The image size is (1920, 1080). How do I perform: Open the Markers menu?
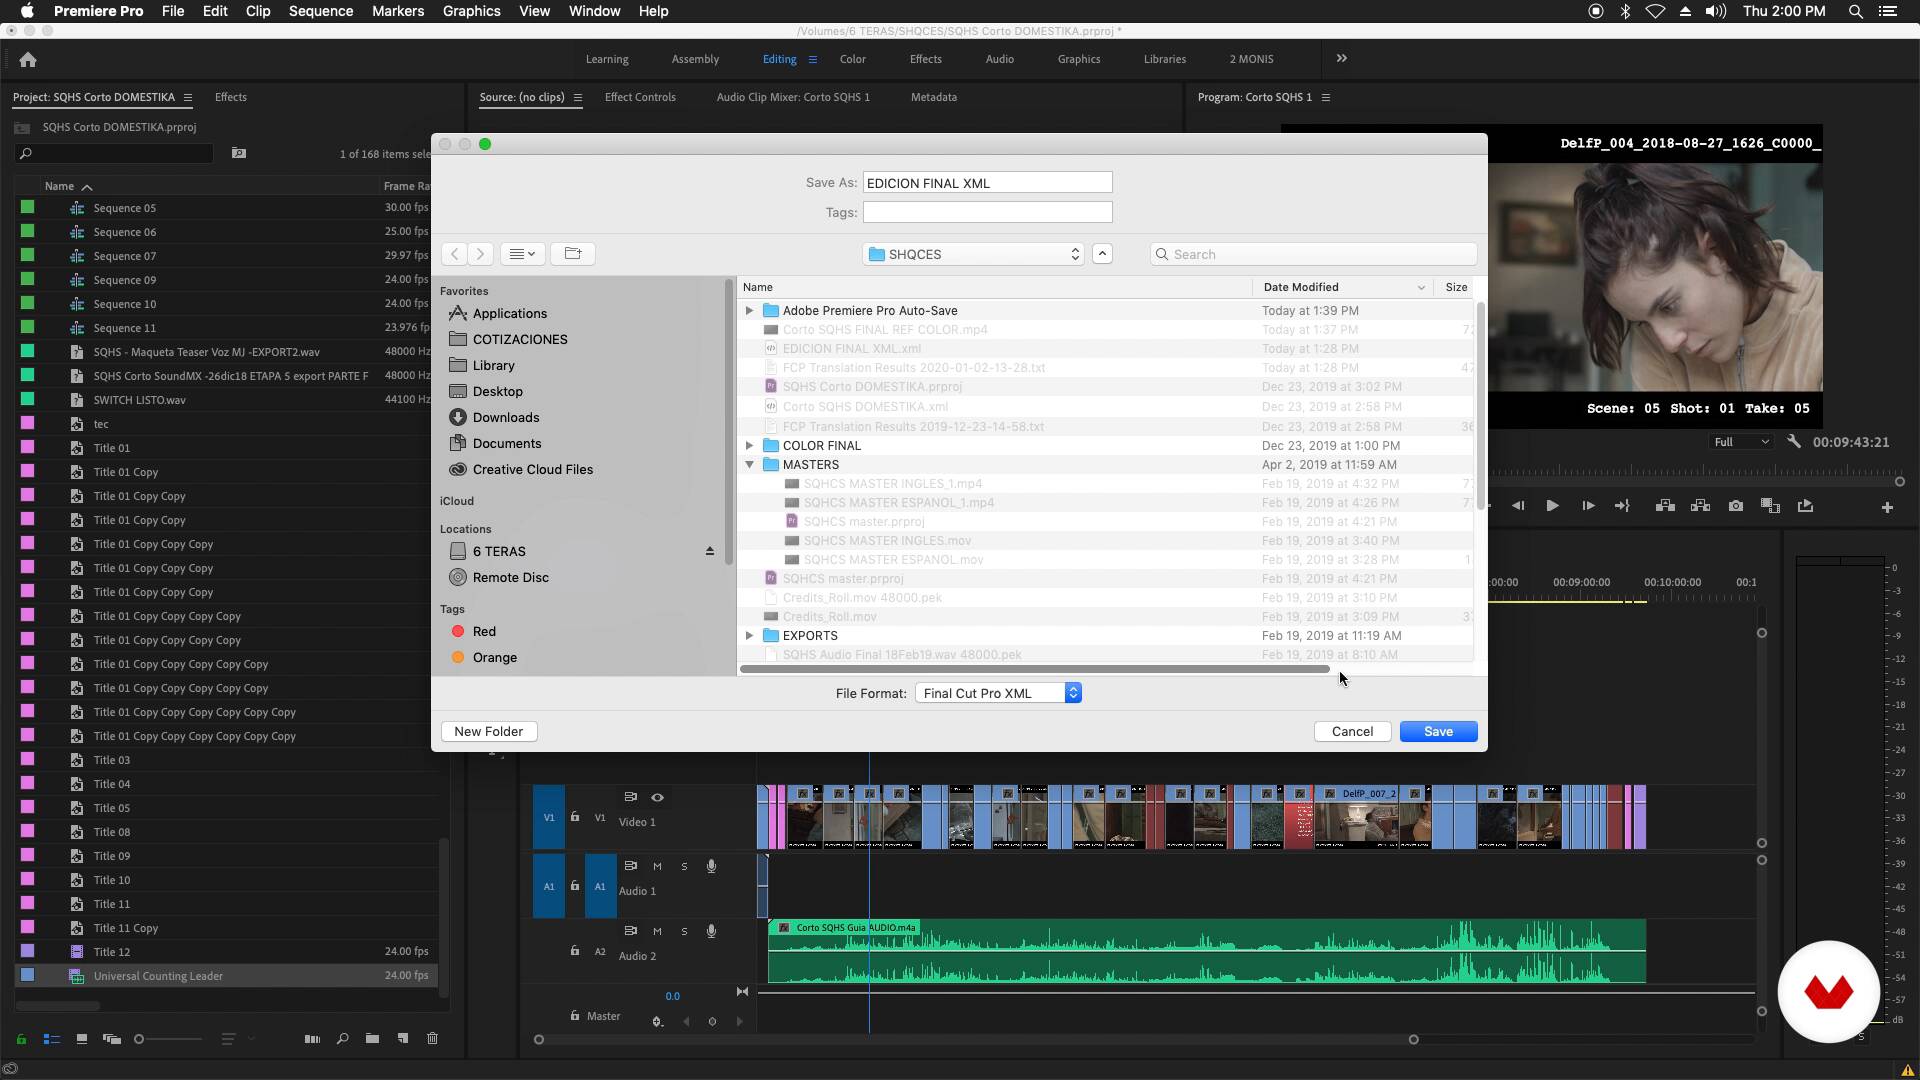click(x=397, y=11)
